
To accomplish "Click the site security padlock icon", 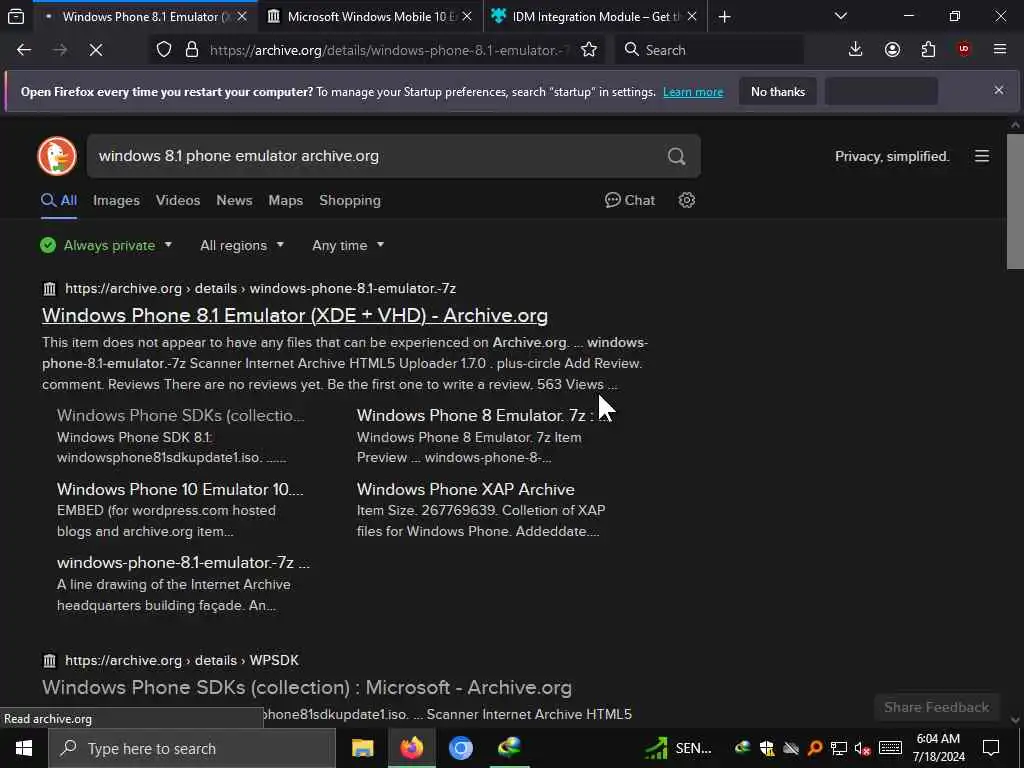I will point(191,50).
